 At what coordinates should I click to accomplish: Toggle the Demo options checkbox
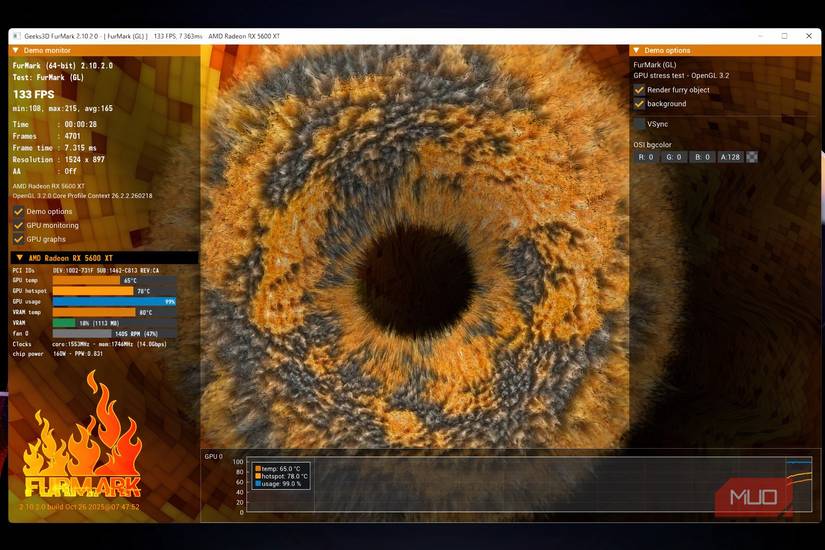pyautogui.click(x=18, y=212)
